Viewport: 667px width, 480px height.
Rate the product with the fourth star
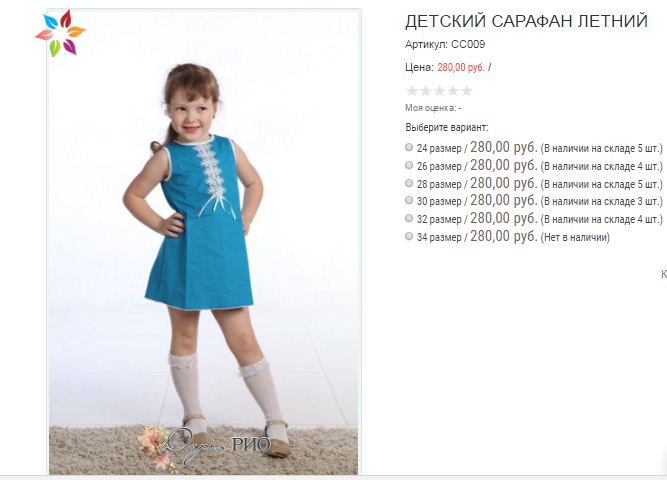(453, 91)
